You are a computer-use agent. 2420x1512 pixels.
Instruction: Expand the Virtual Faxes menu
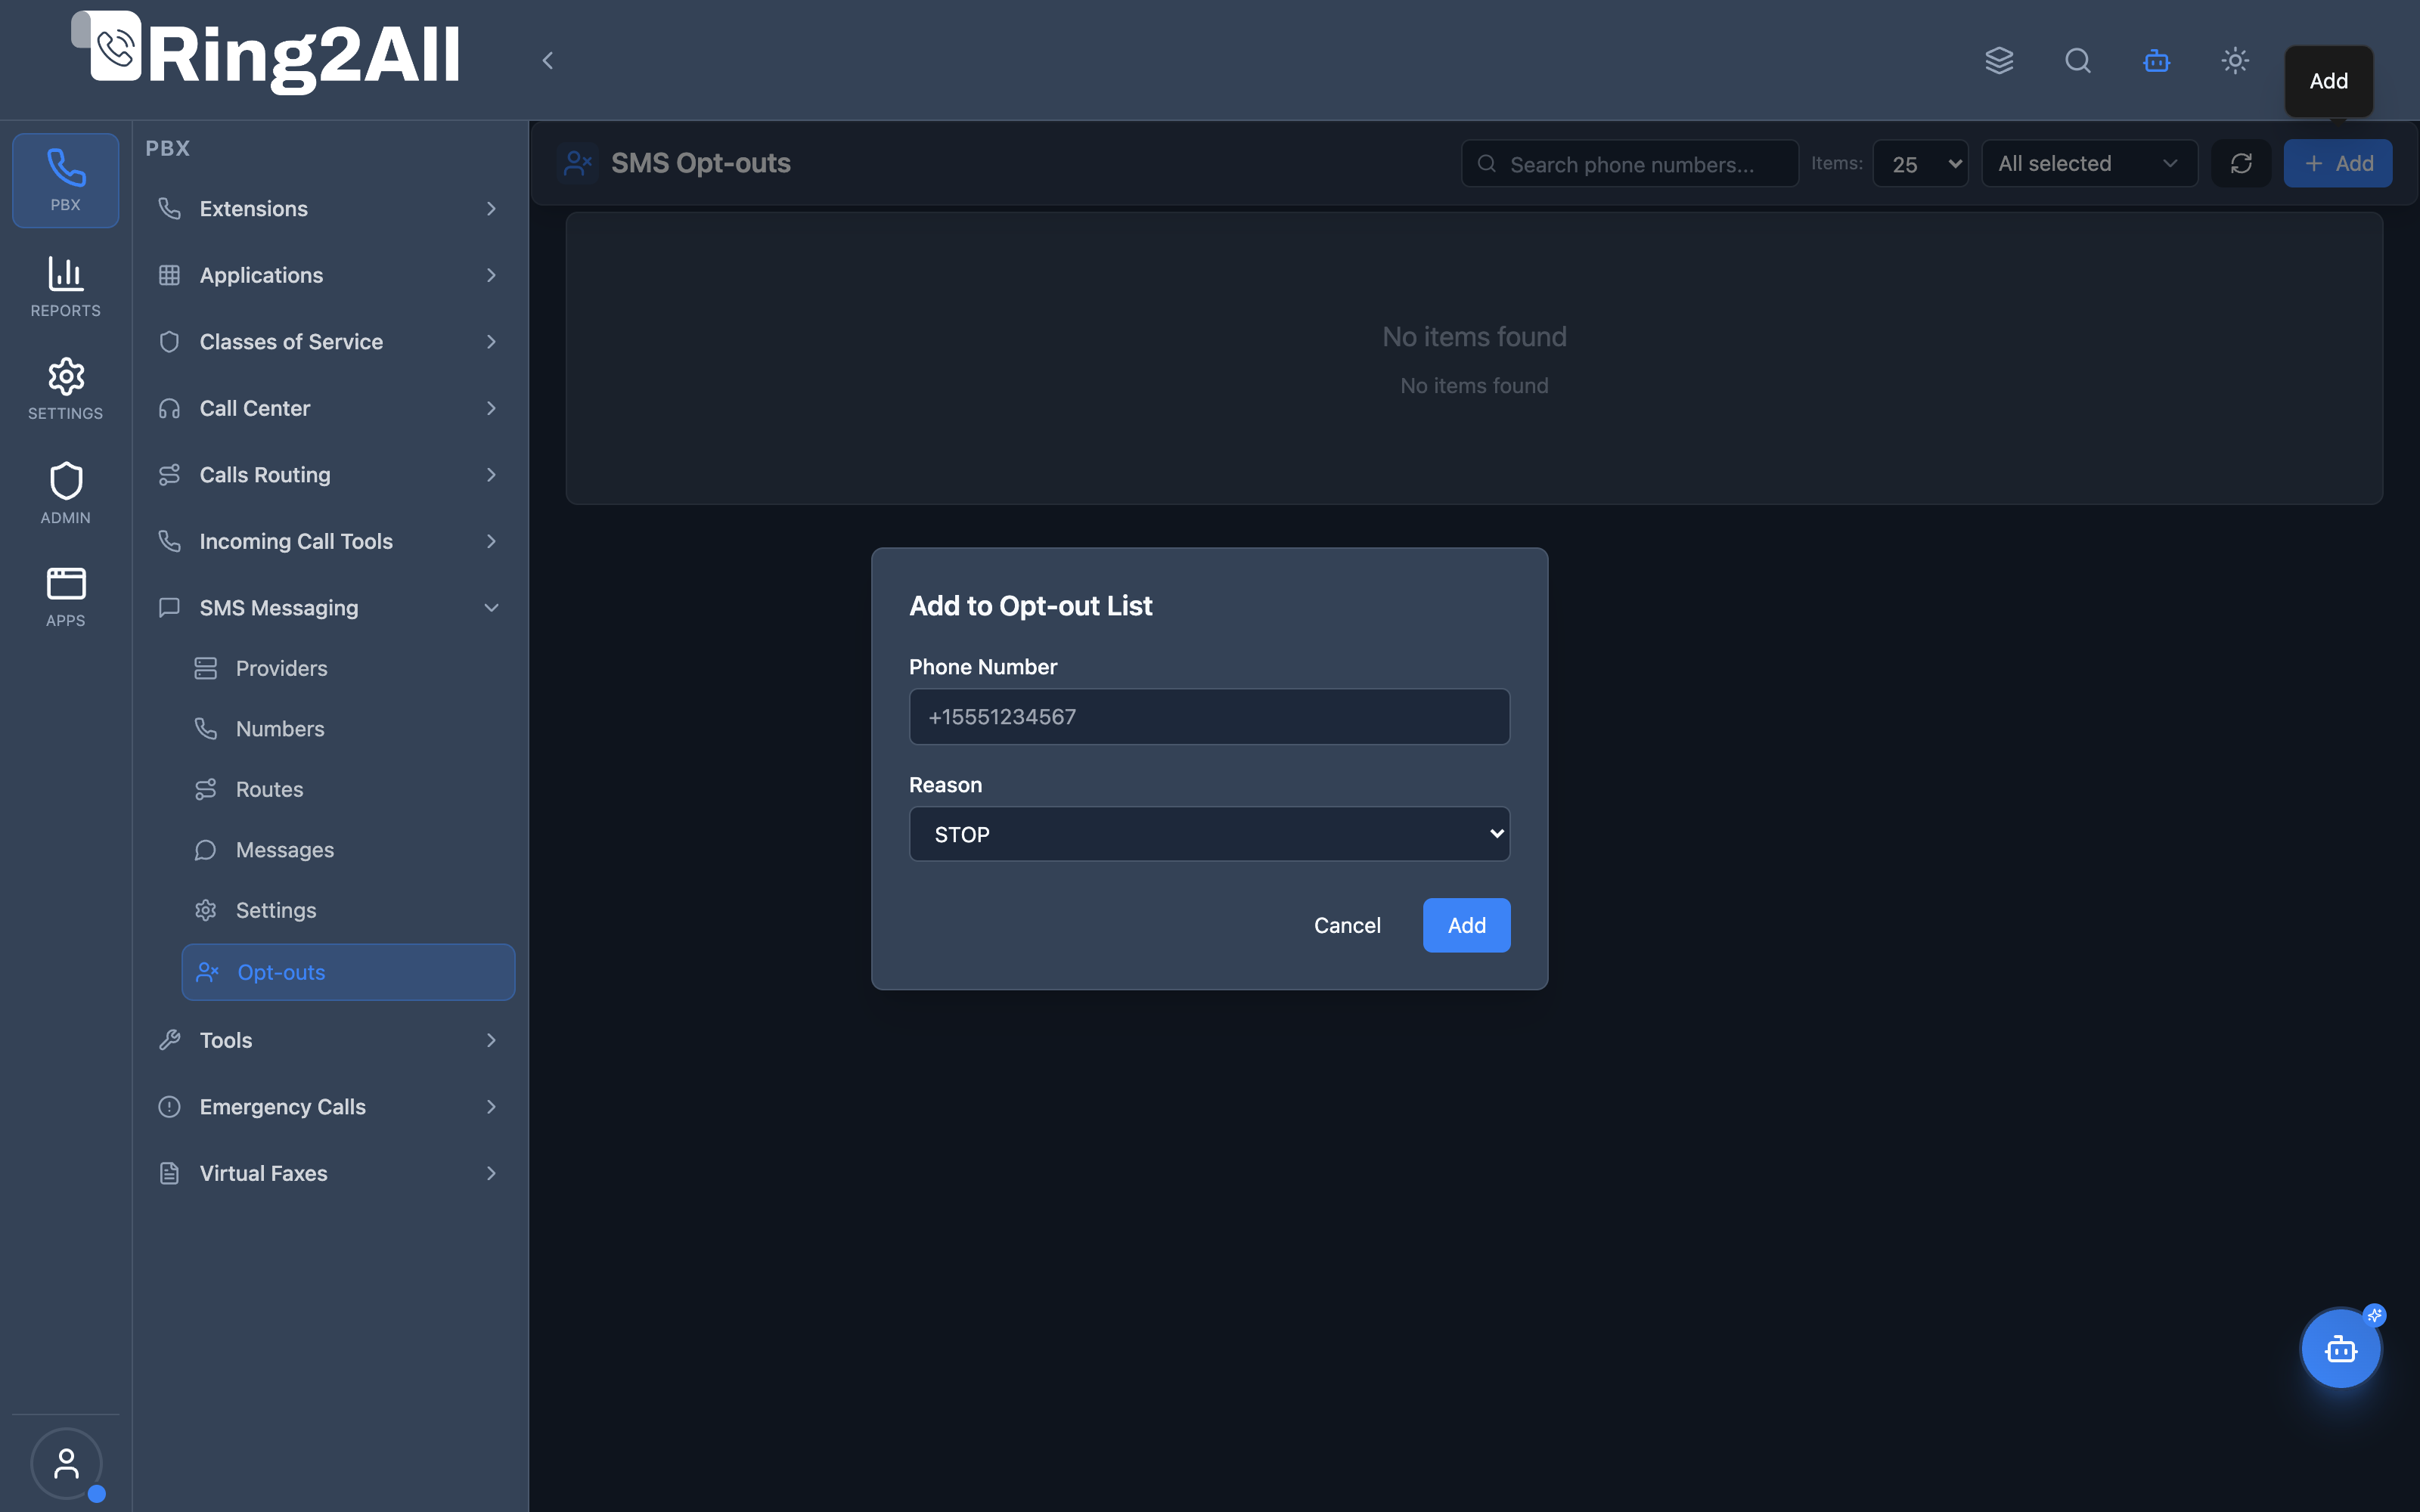pos(328,1173)
